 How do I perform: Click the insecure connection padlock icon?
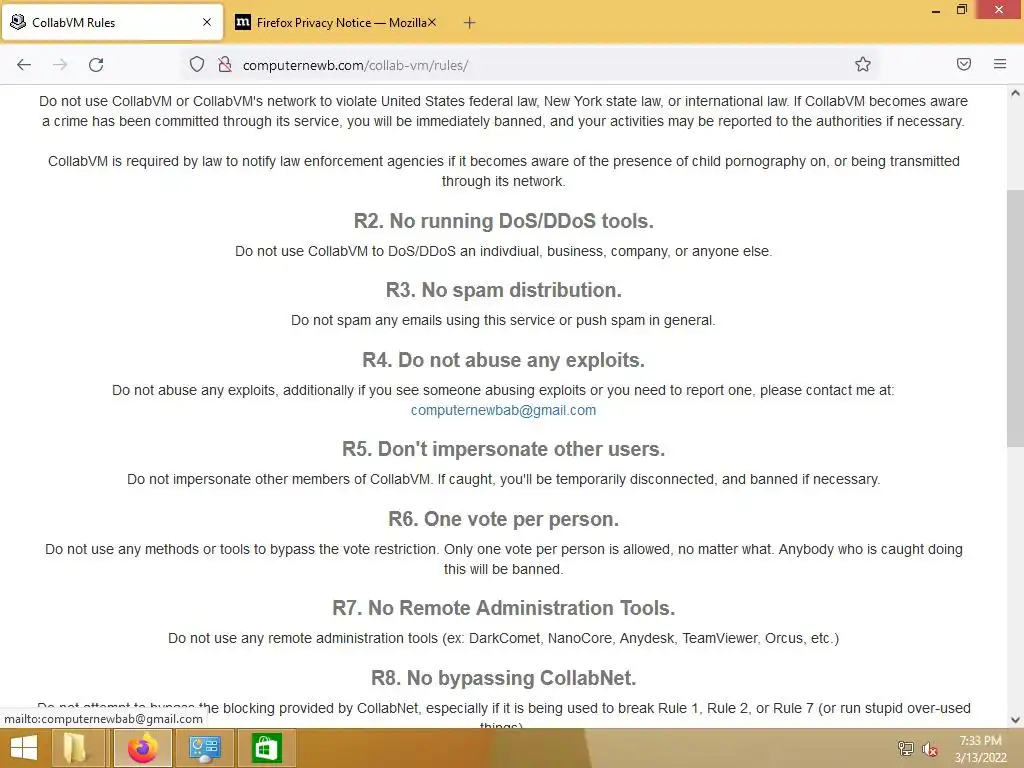point(225,65)
